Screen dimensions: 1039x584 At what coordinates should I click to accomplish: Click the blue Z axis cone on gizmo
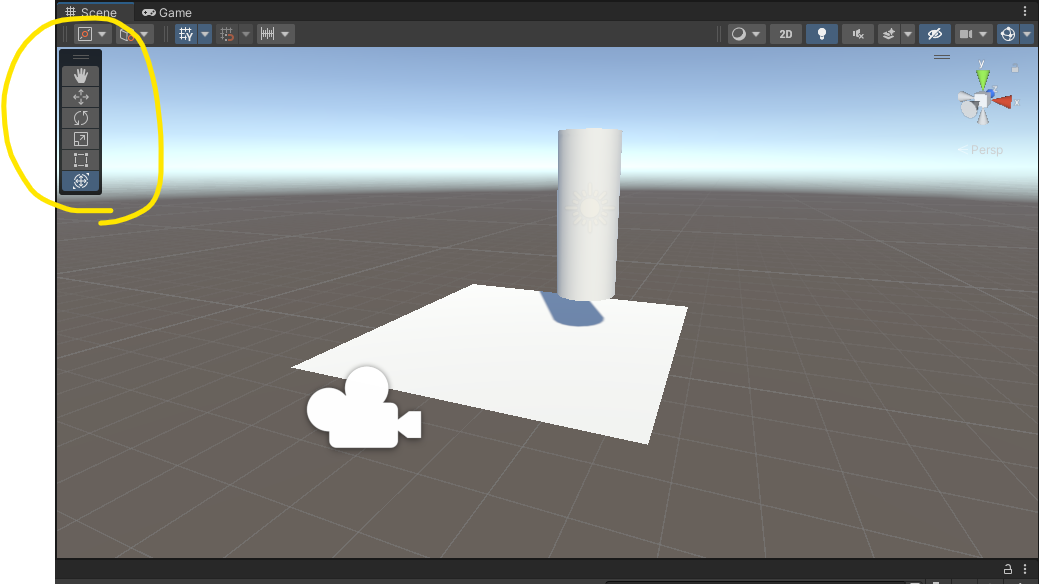(x=989, y=92)
